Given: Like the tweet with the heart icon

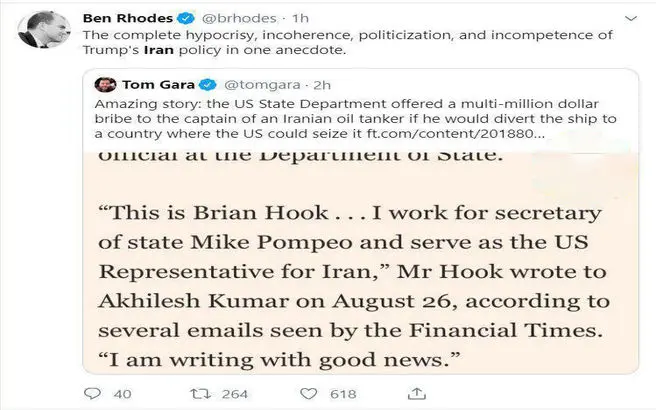Looking at the screenshot, I should point(309,394).
